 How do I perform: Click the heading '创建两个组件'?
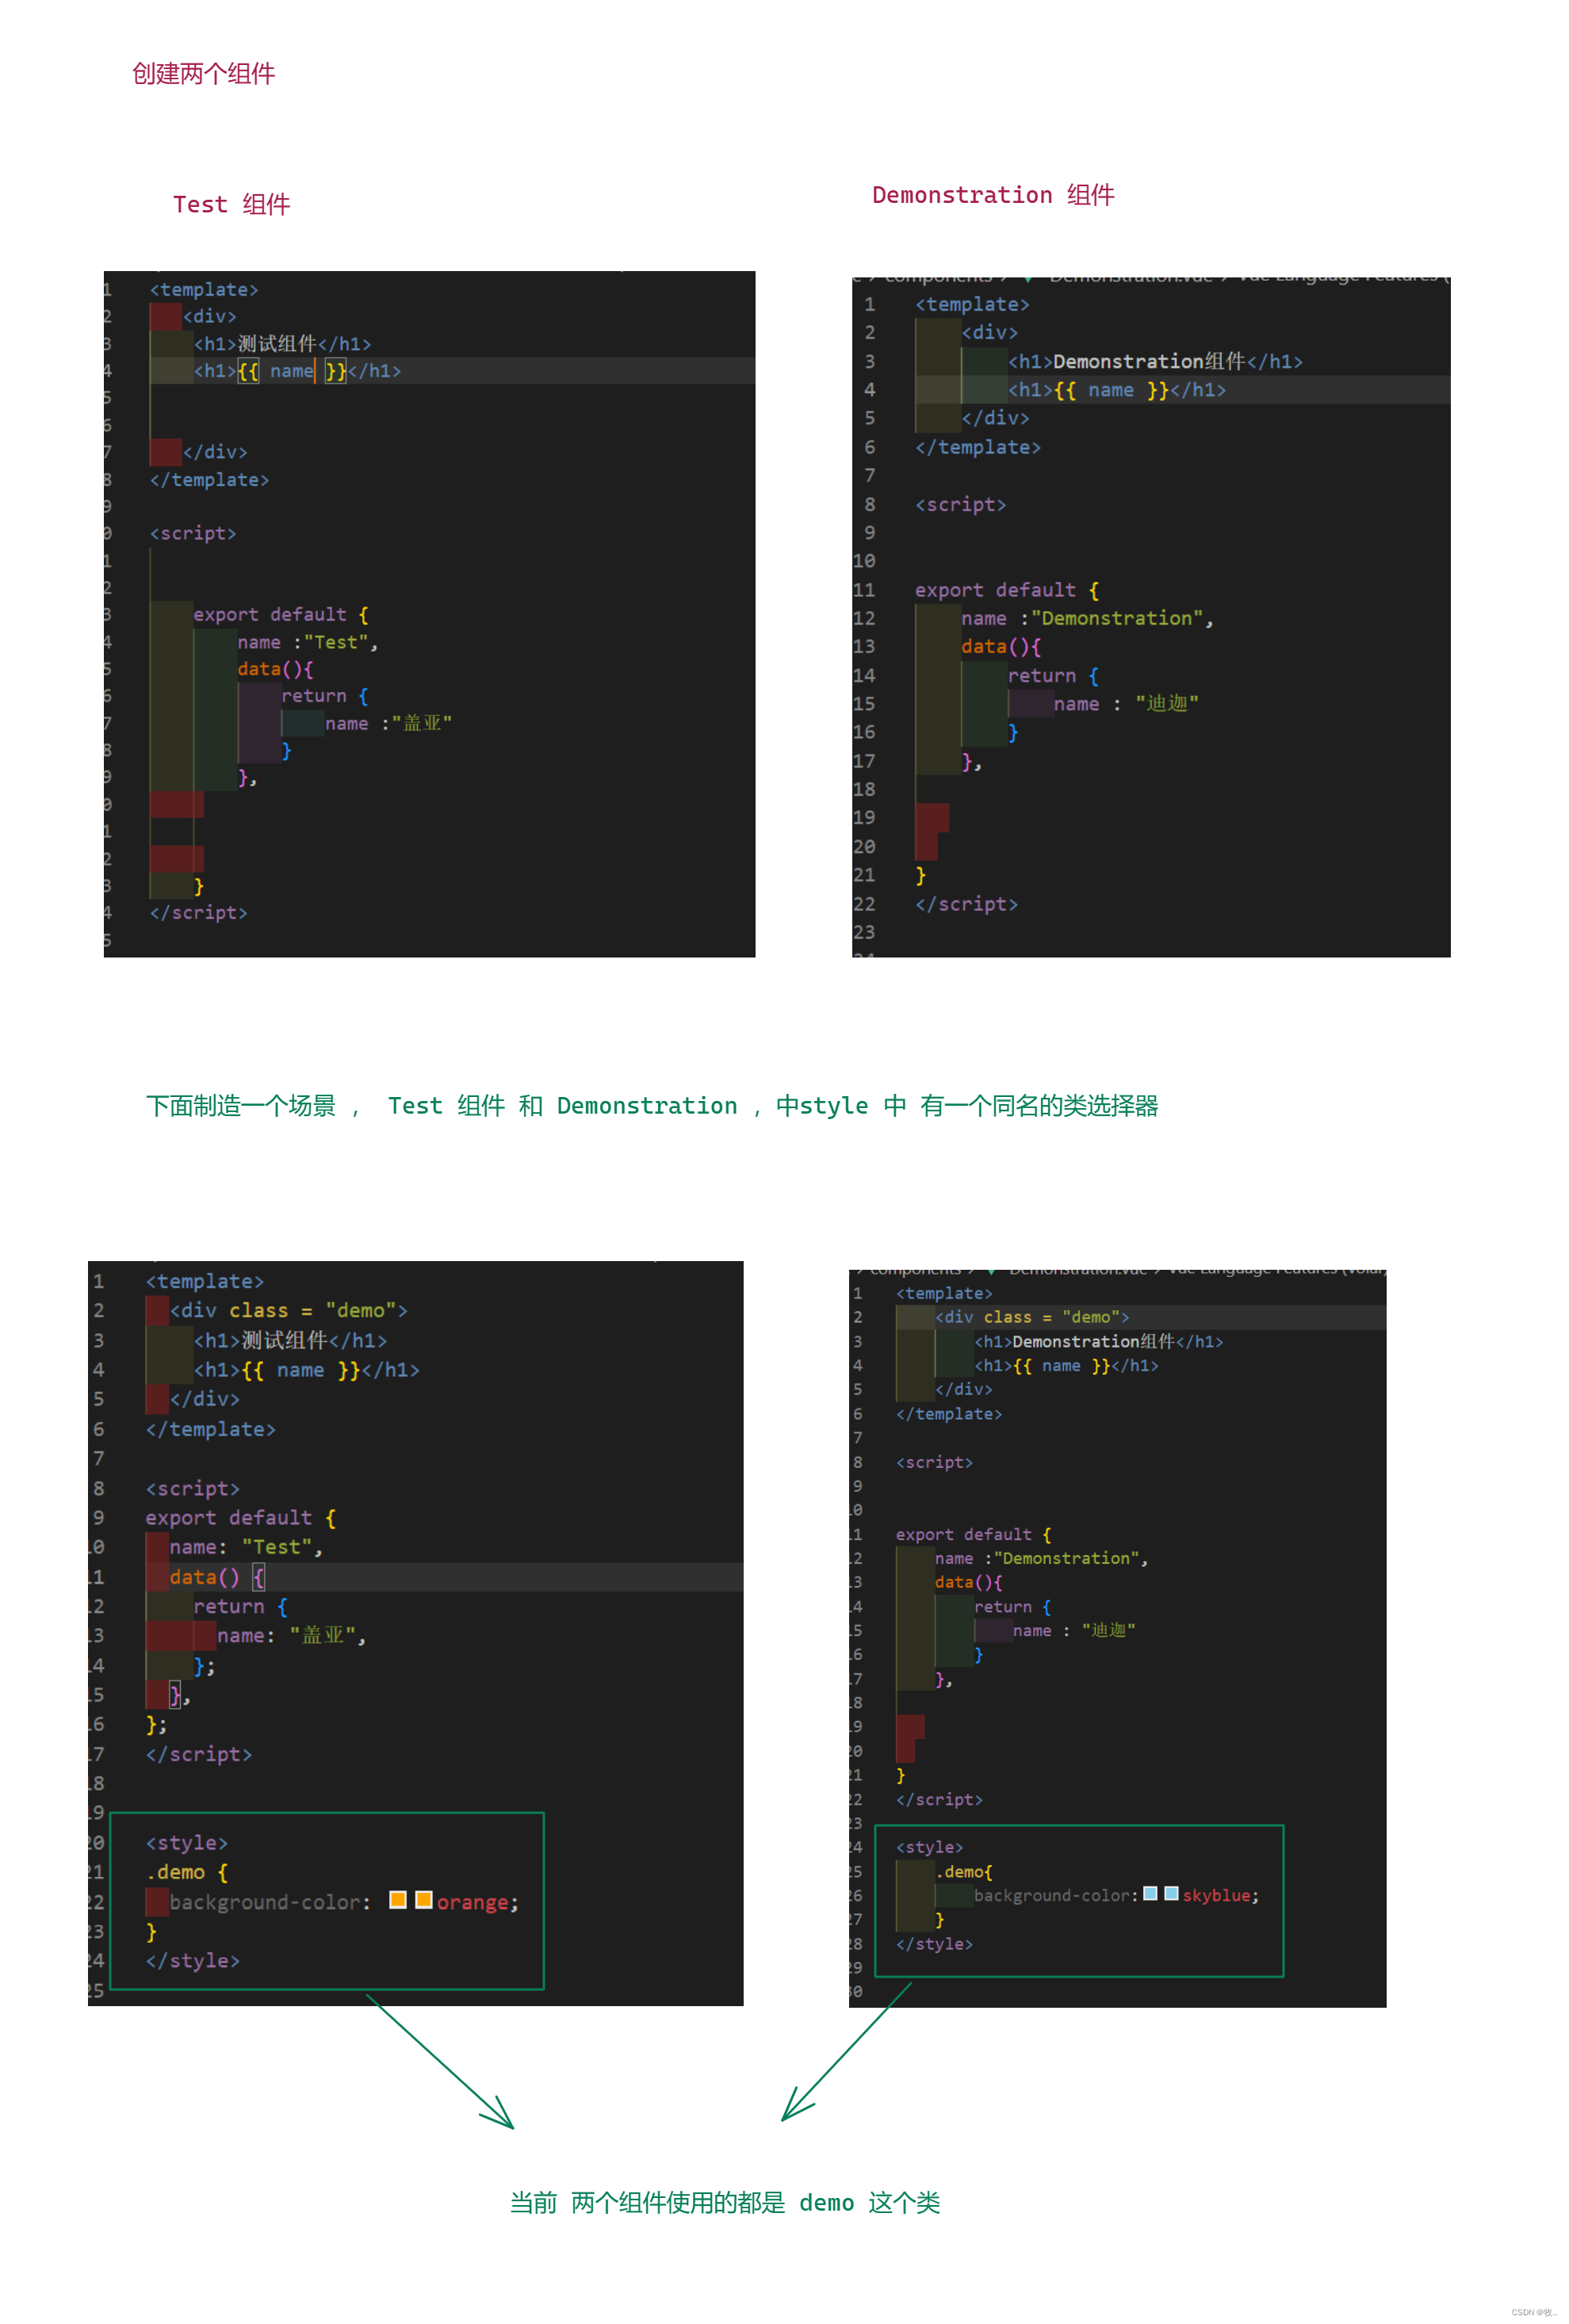(x=203, y=73)
